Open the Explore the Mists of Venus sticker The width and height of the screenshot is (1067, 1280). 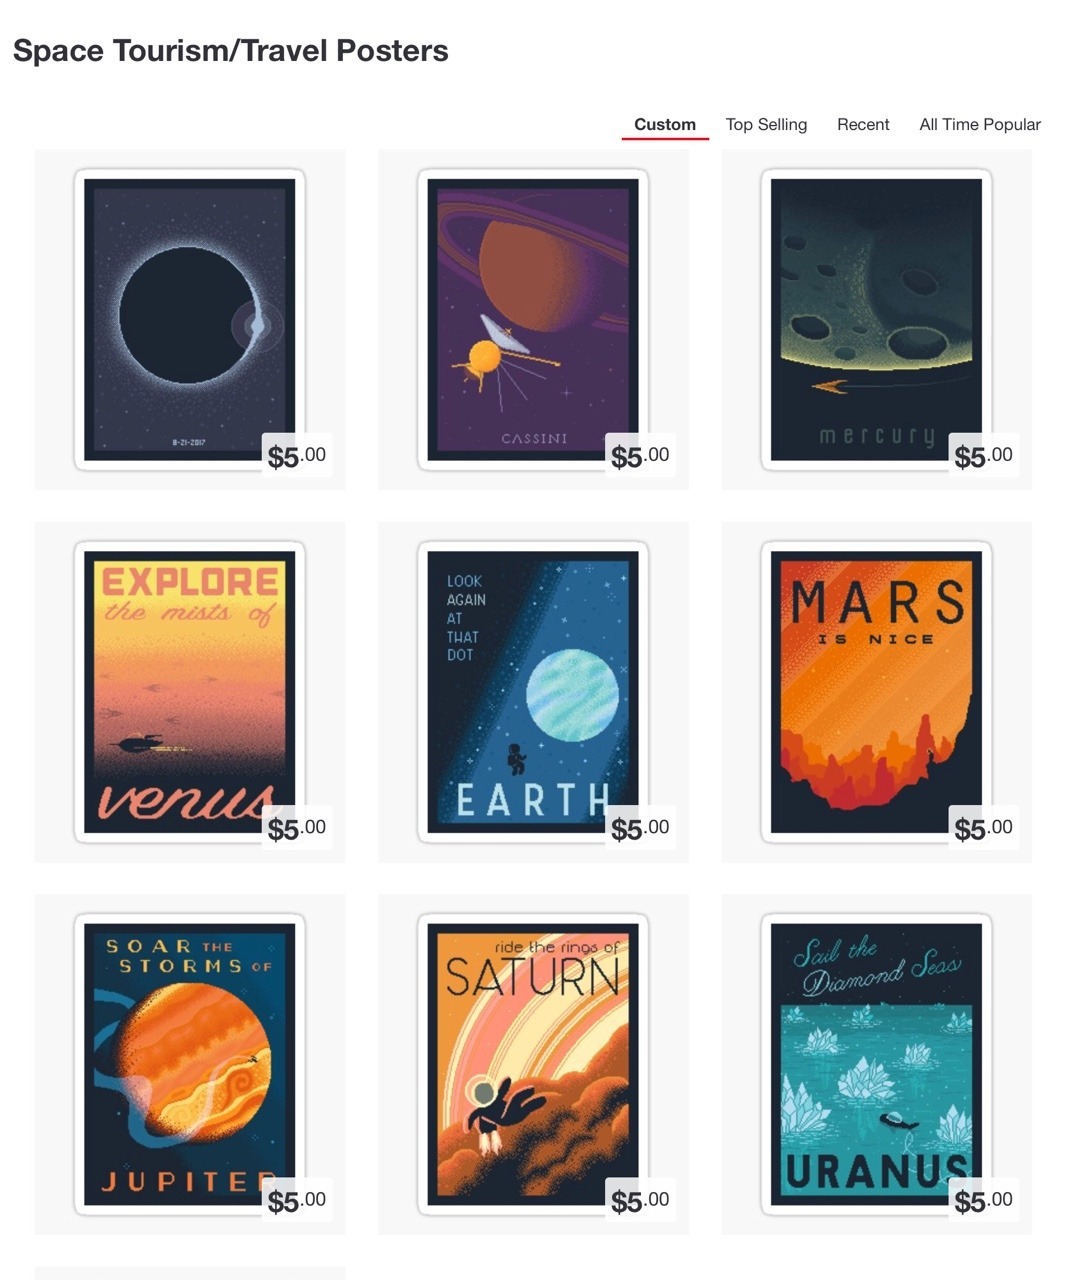point(190,692)
